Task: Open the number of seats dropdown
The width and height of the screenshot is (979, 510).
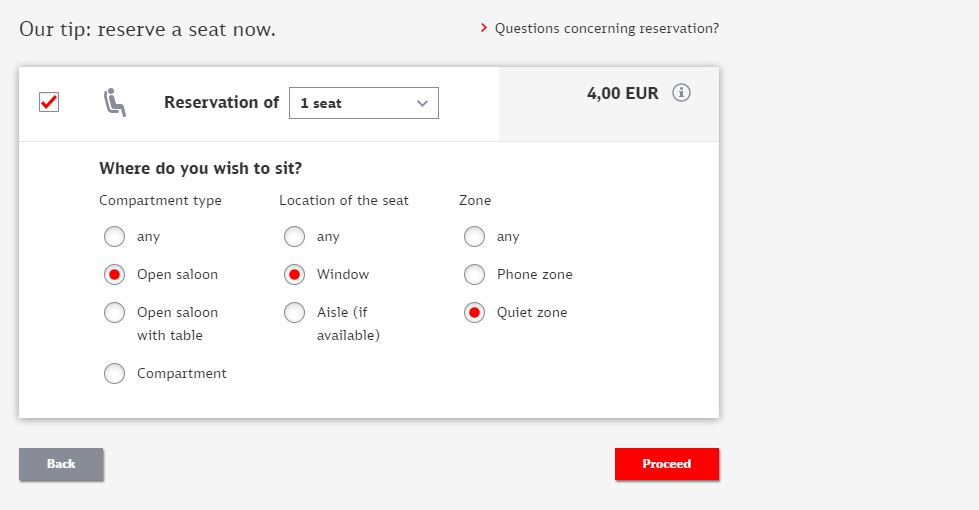Action: tap(363, 103)
